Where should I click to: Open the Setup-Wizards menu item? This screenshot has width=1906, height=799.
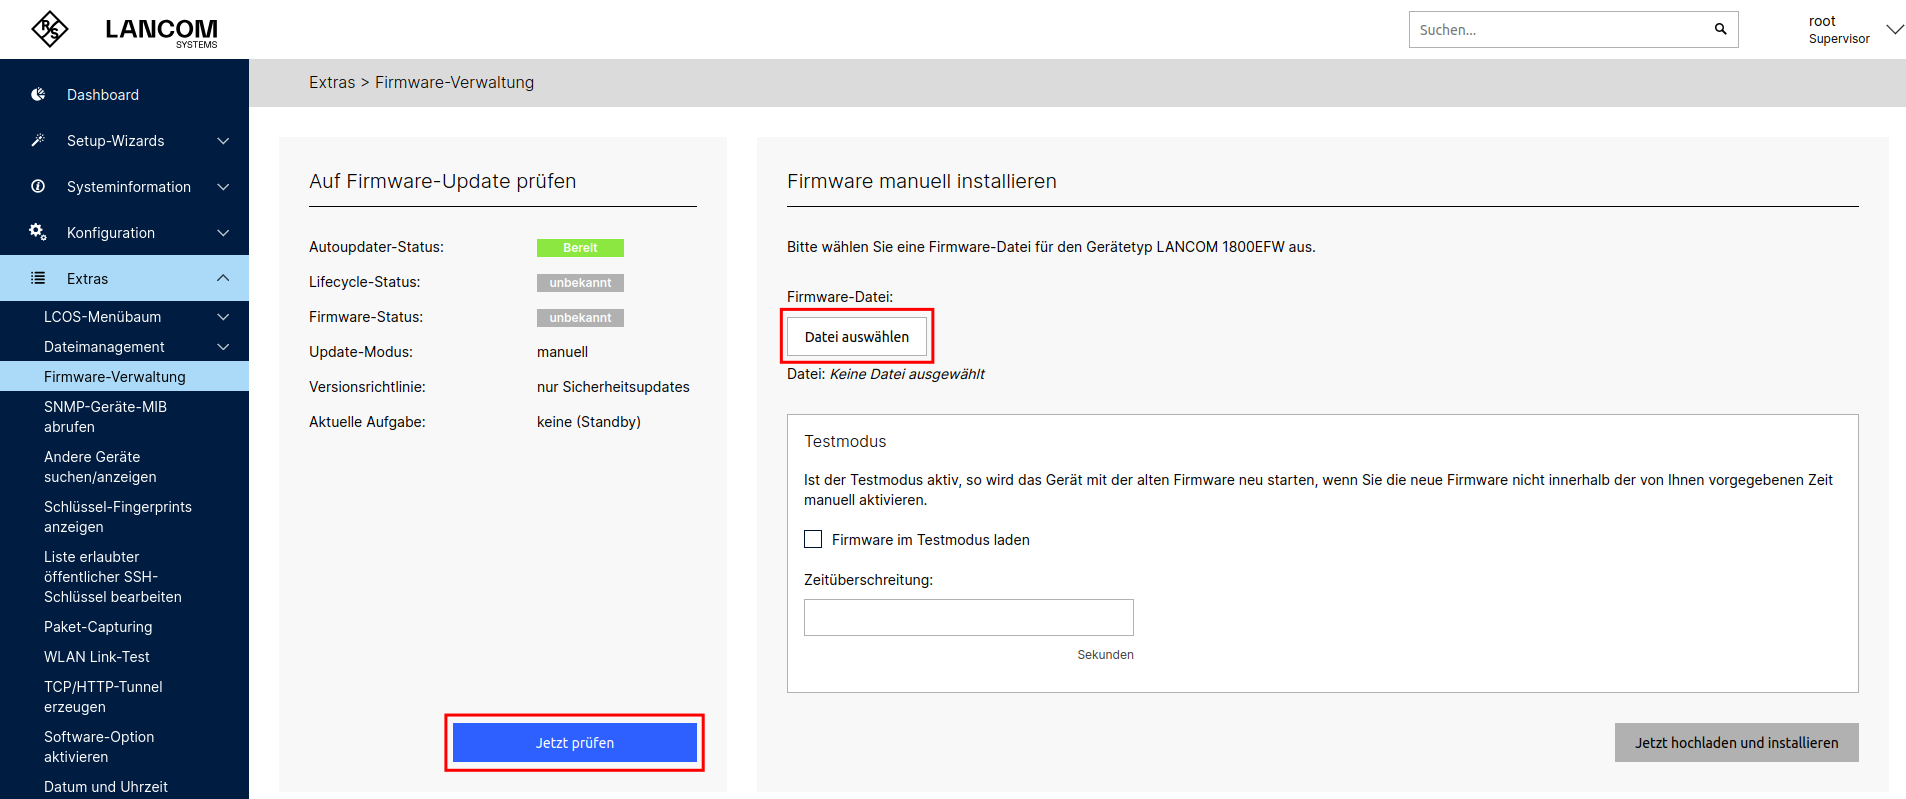coord(124,141)
